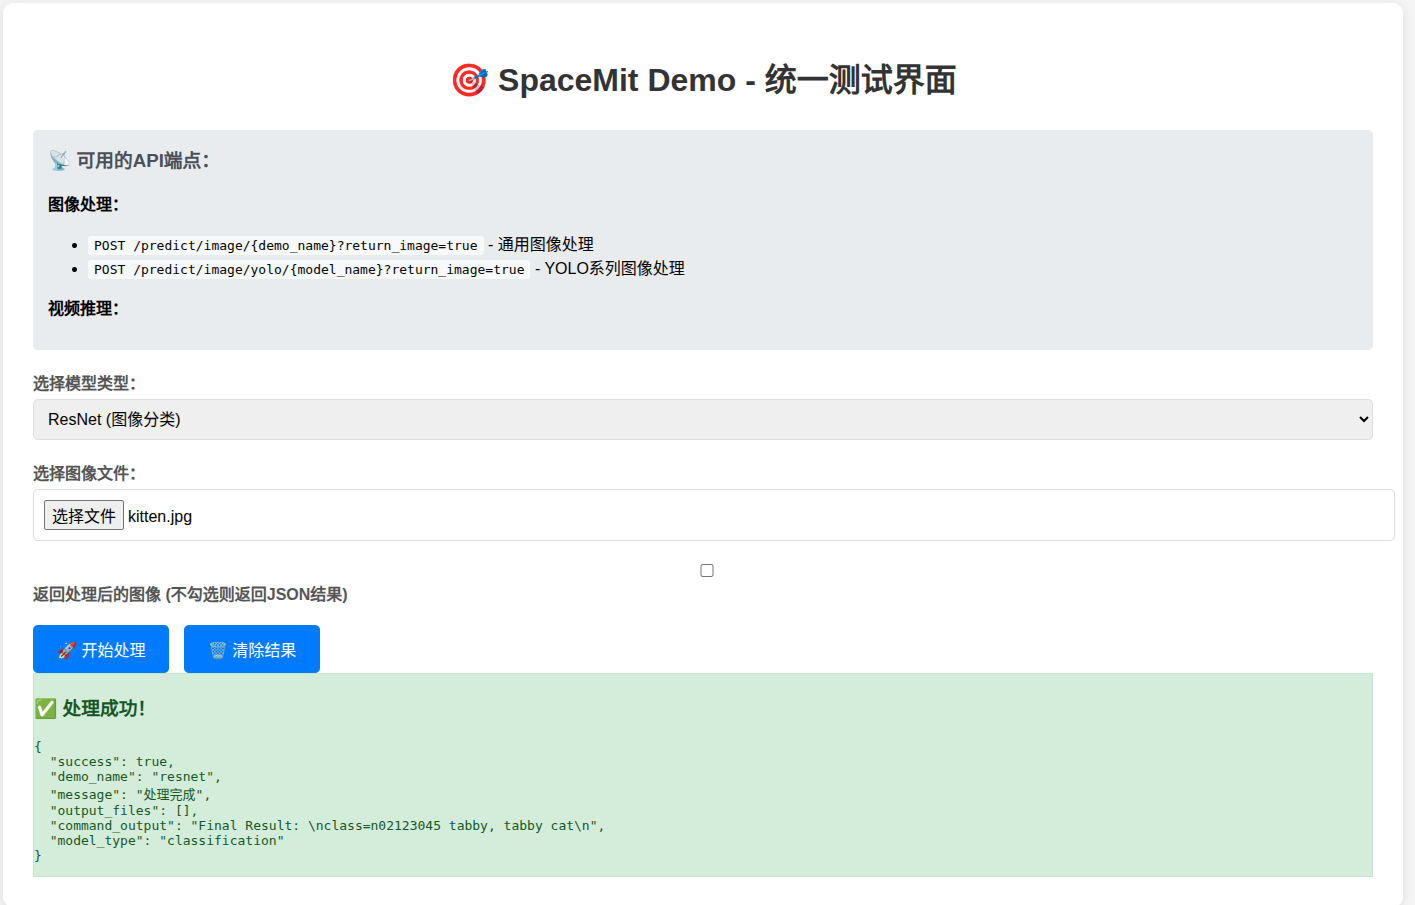Click the command_output line in the JSON result

[x=327, y=826]
